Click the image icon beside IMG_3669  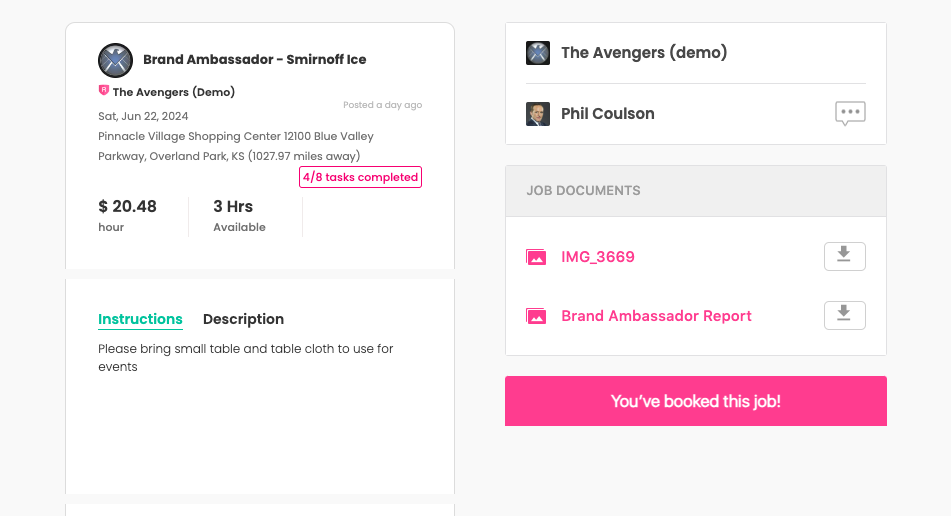point(536,257)
